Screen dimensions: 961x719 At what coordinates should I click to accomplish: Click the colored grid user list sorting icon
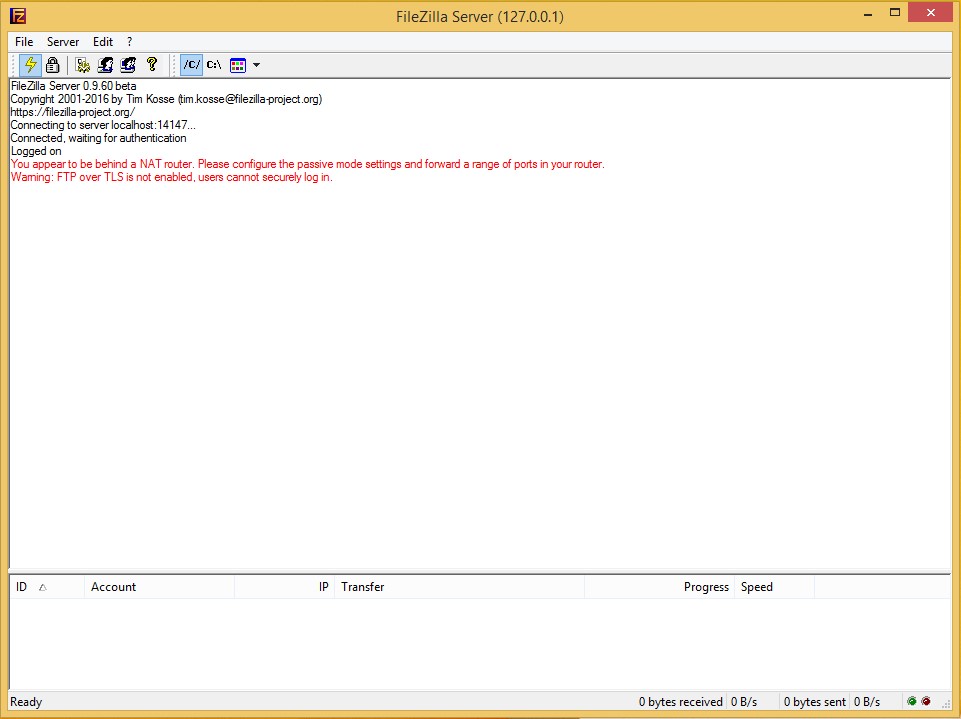238,65
